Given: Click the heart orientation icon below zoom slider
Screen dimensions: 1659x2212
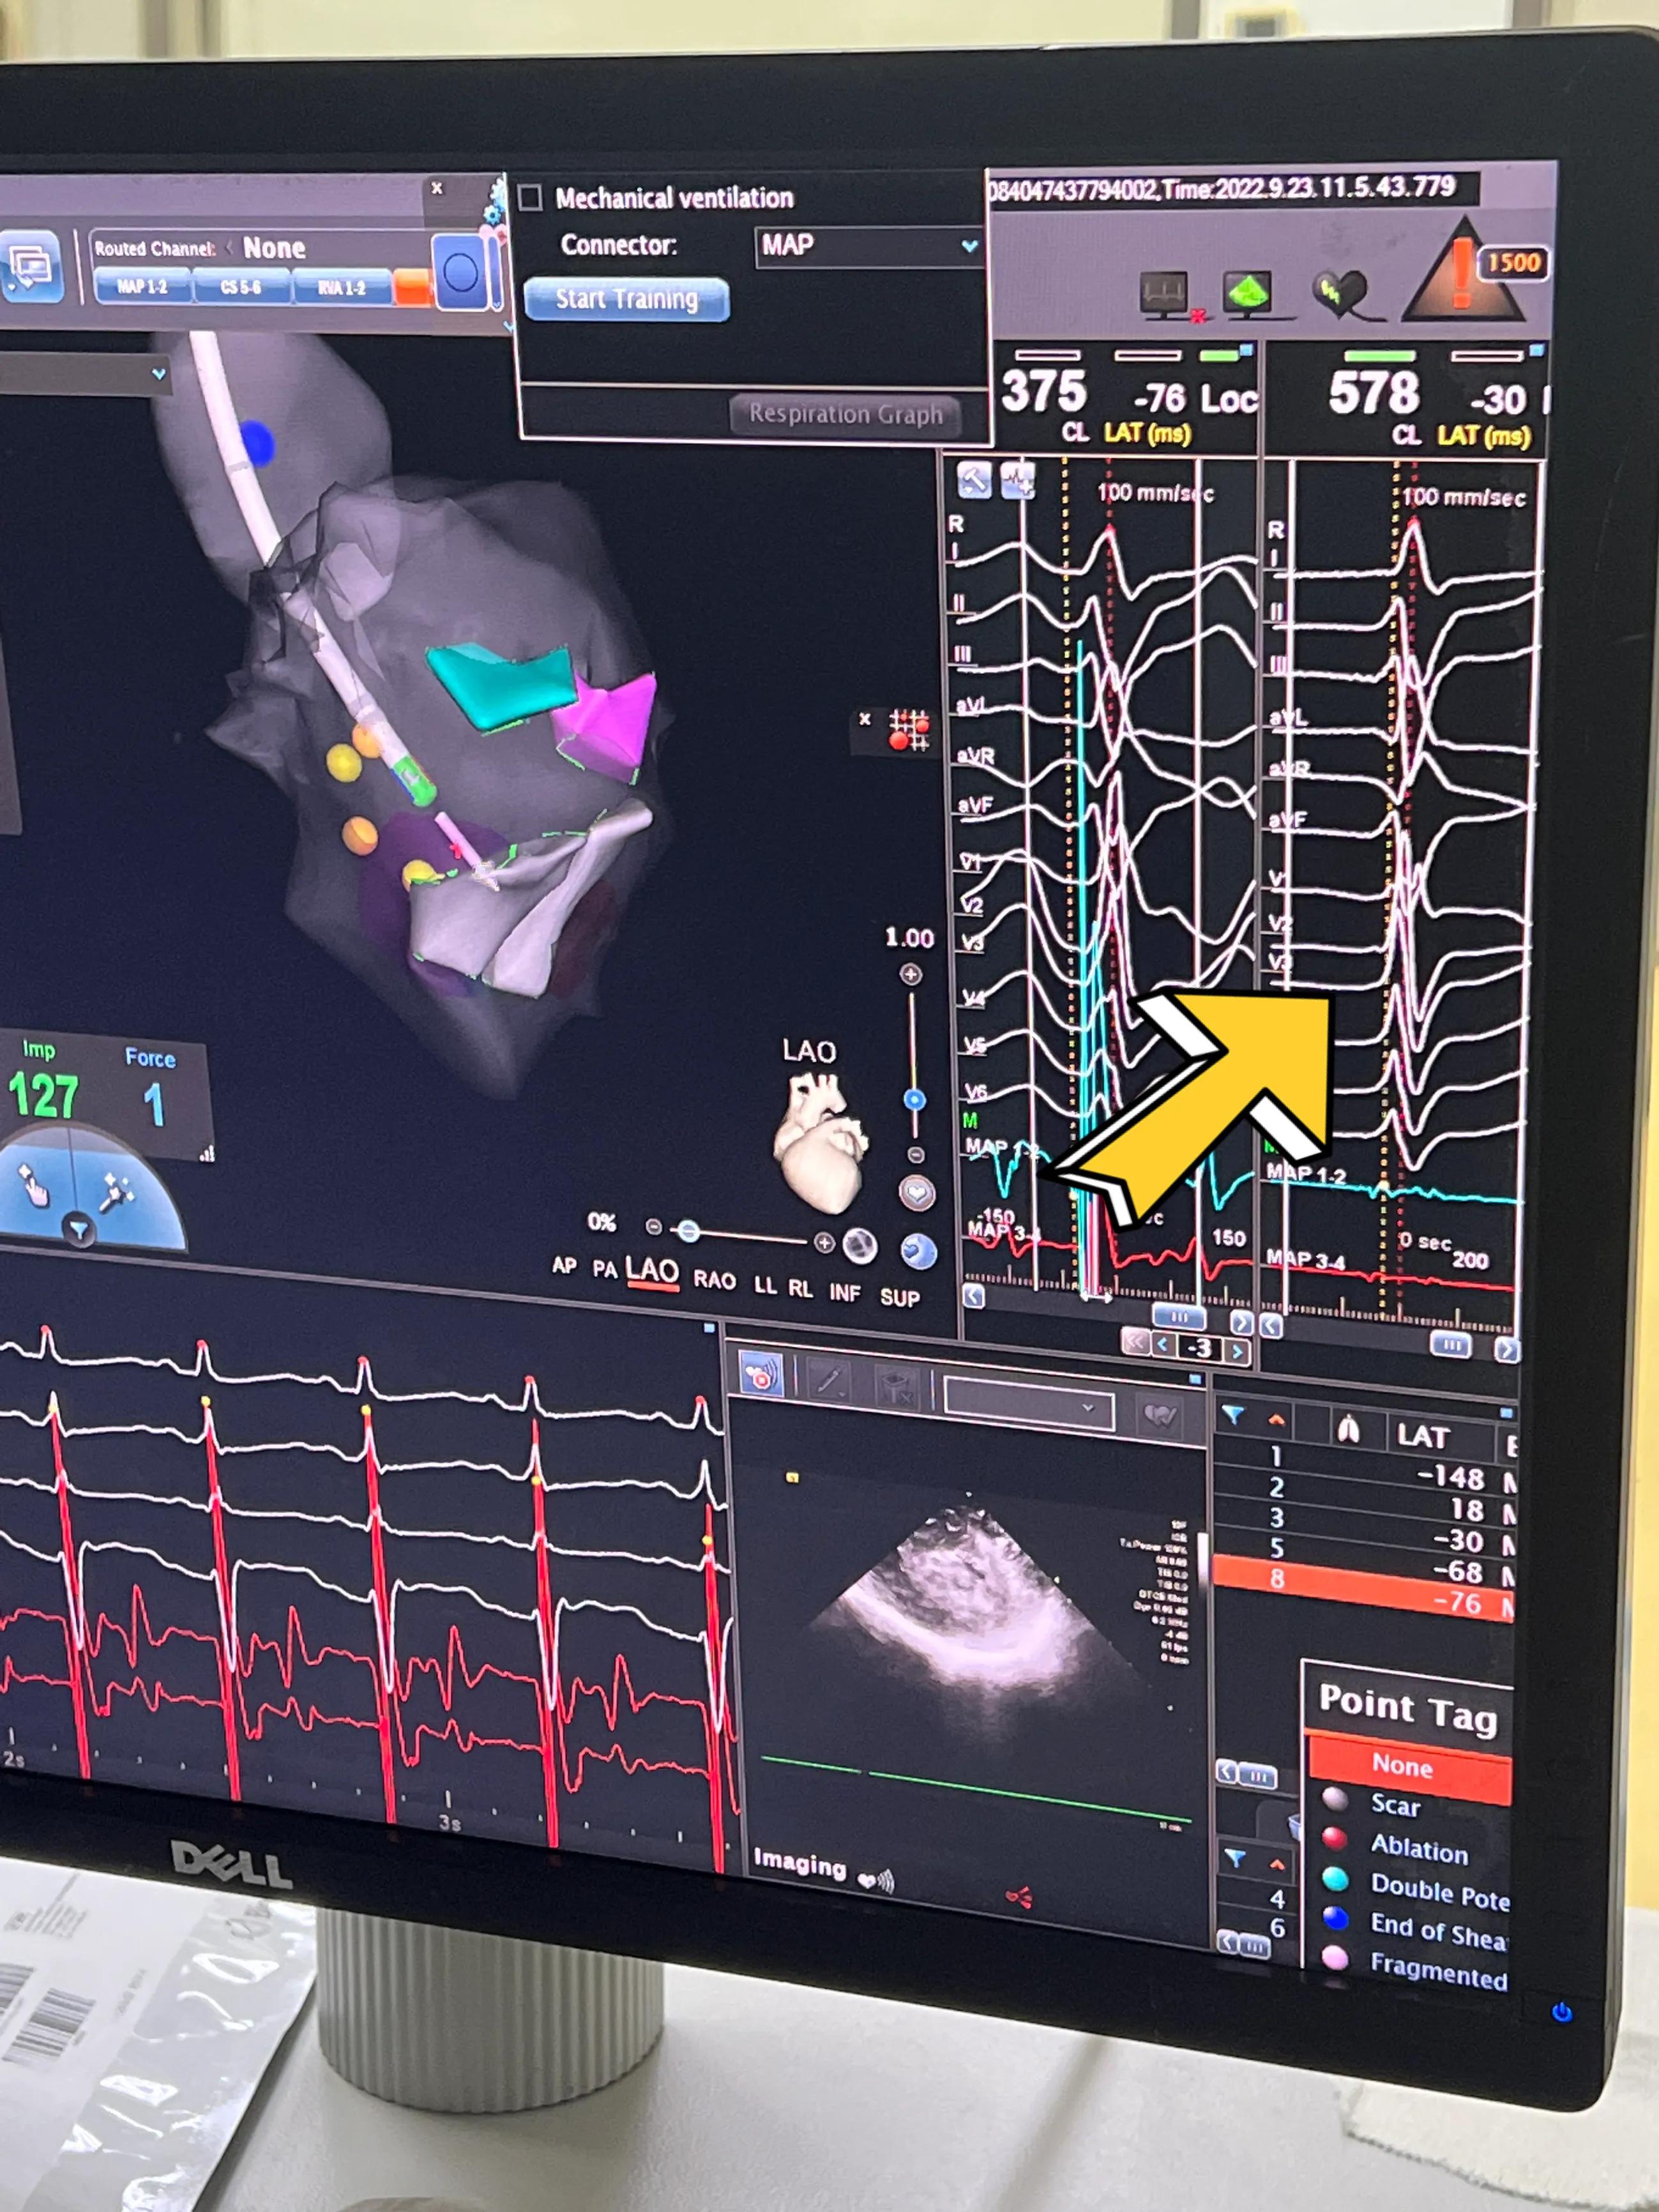Looking at the screenshot, I should coord(917,1193).
